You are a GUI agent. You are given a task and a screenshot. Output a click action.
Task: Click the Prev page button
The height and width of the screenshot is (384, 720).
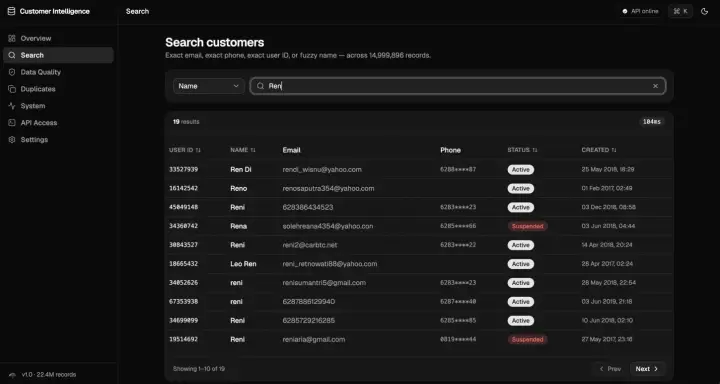[610, 369]
